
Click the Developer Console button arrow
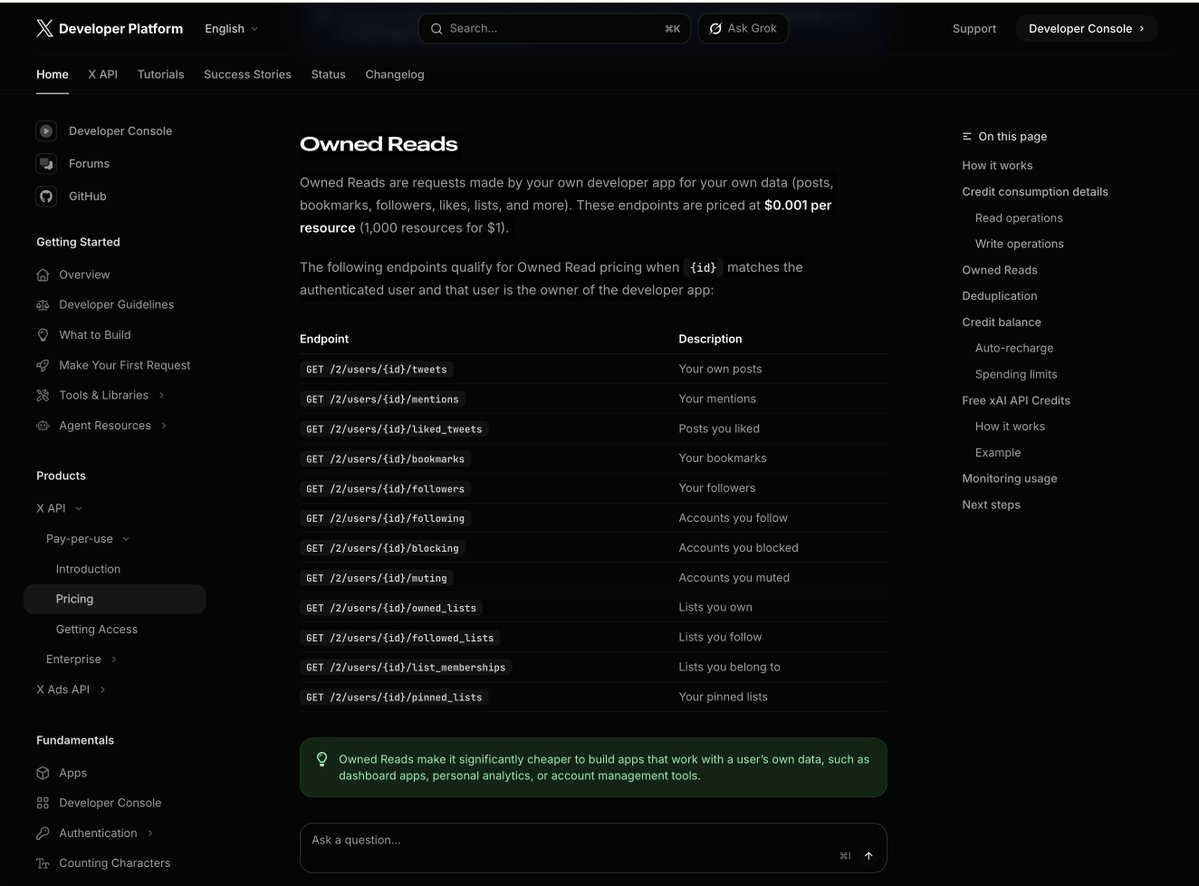click(1142, 28)
